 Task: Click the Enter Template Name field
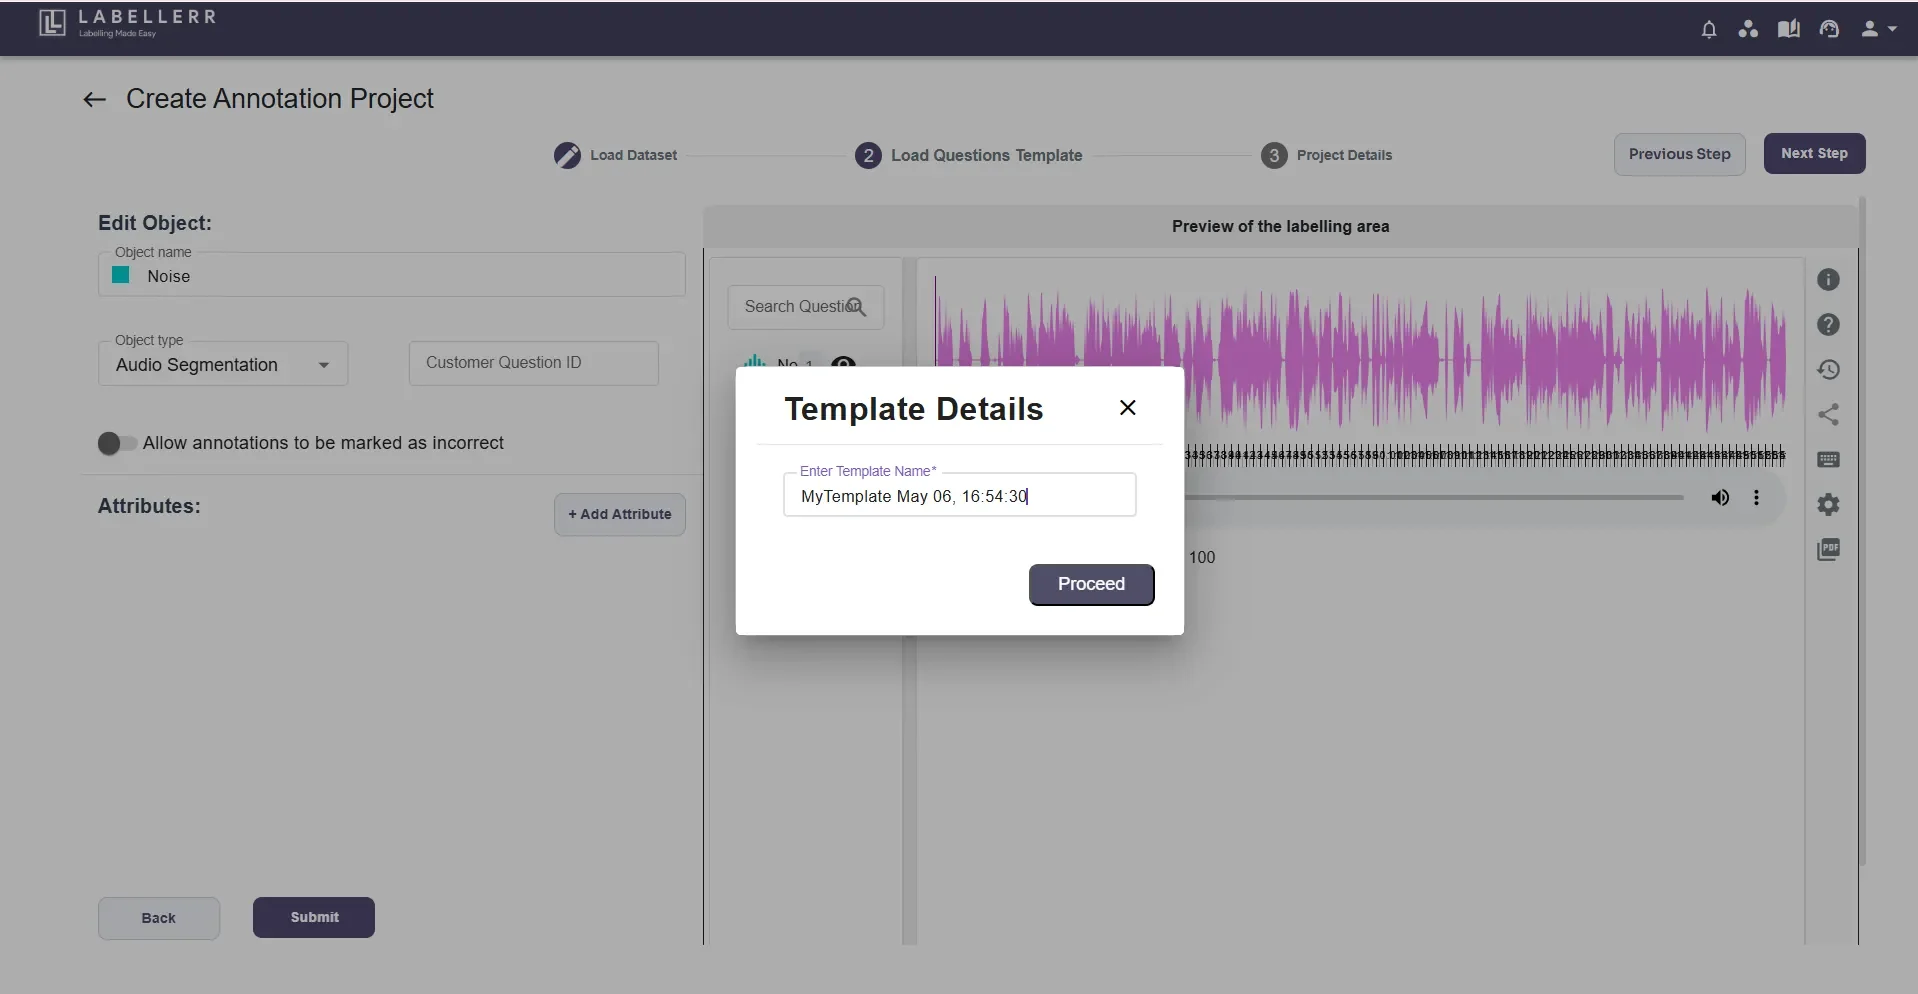point(959,495)
